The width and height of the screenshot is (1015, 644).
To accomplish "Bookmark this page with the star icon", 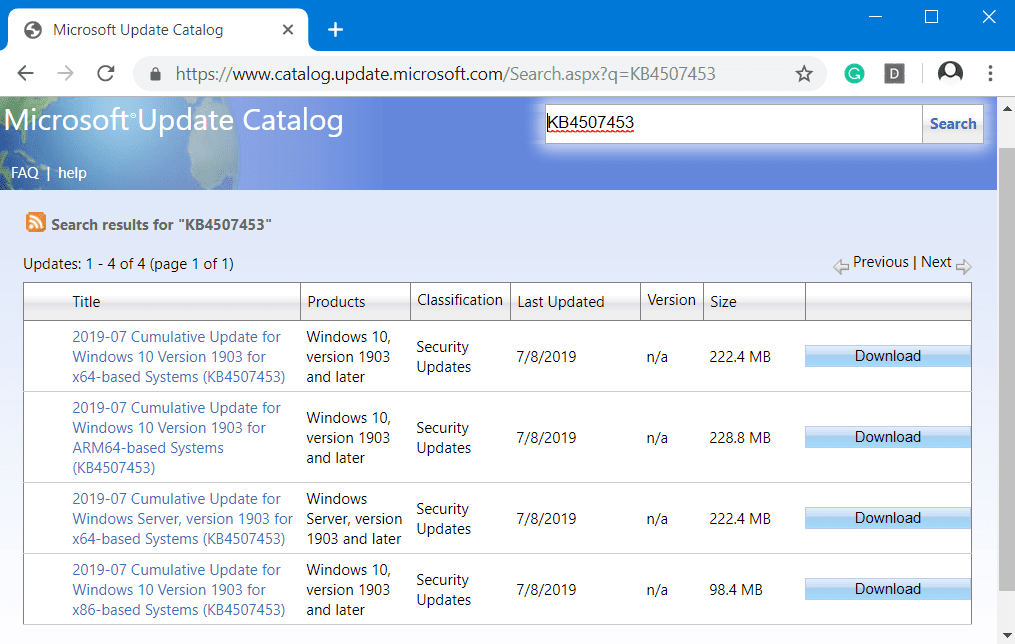I will click(804, 74).
